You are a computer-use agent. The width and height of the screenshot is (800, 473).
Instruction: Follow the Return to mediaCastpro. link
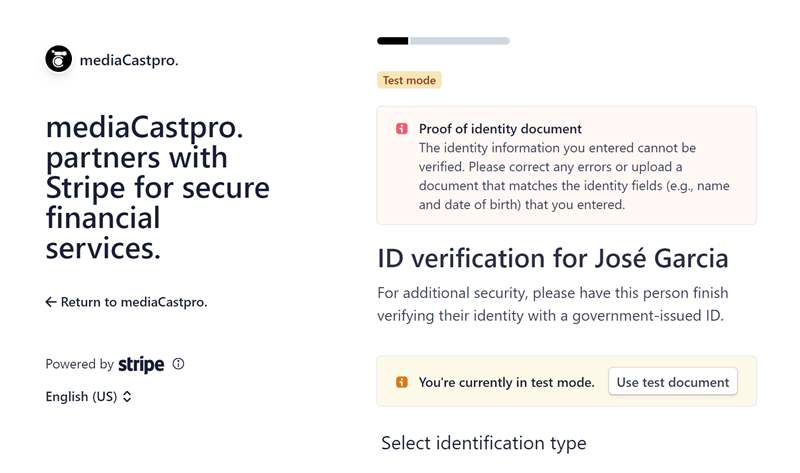pyautogui.click(x=127, y=302)
